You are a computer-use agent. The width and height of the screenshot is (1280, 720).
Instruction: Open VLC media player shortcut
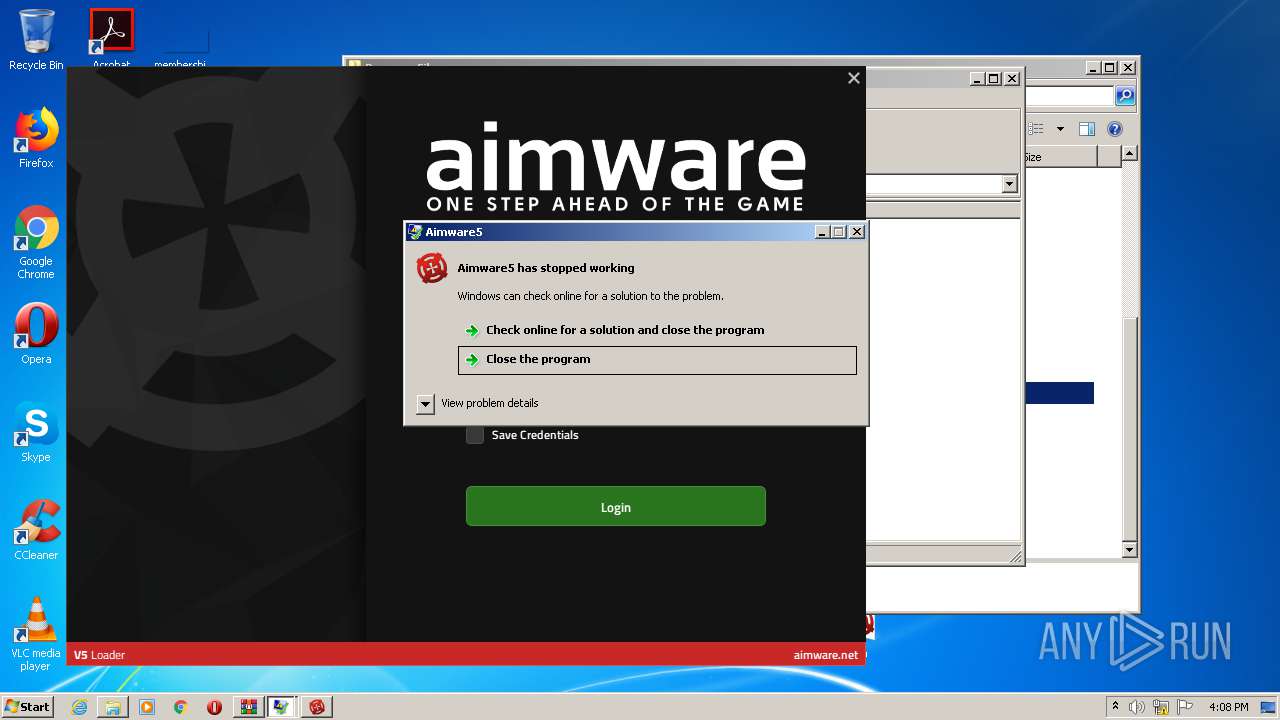click(36, 634)
